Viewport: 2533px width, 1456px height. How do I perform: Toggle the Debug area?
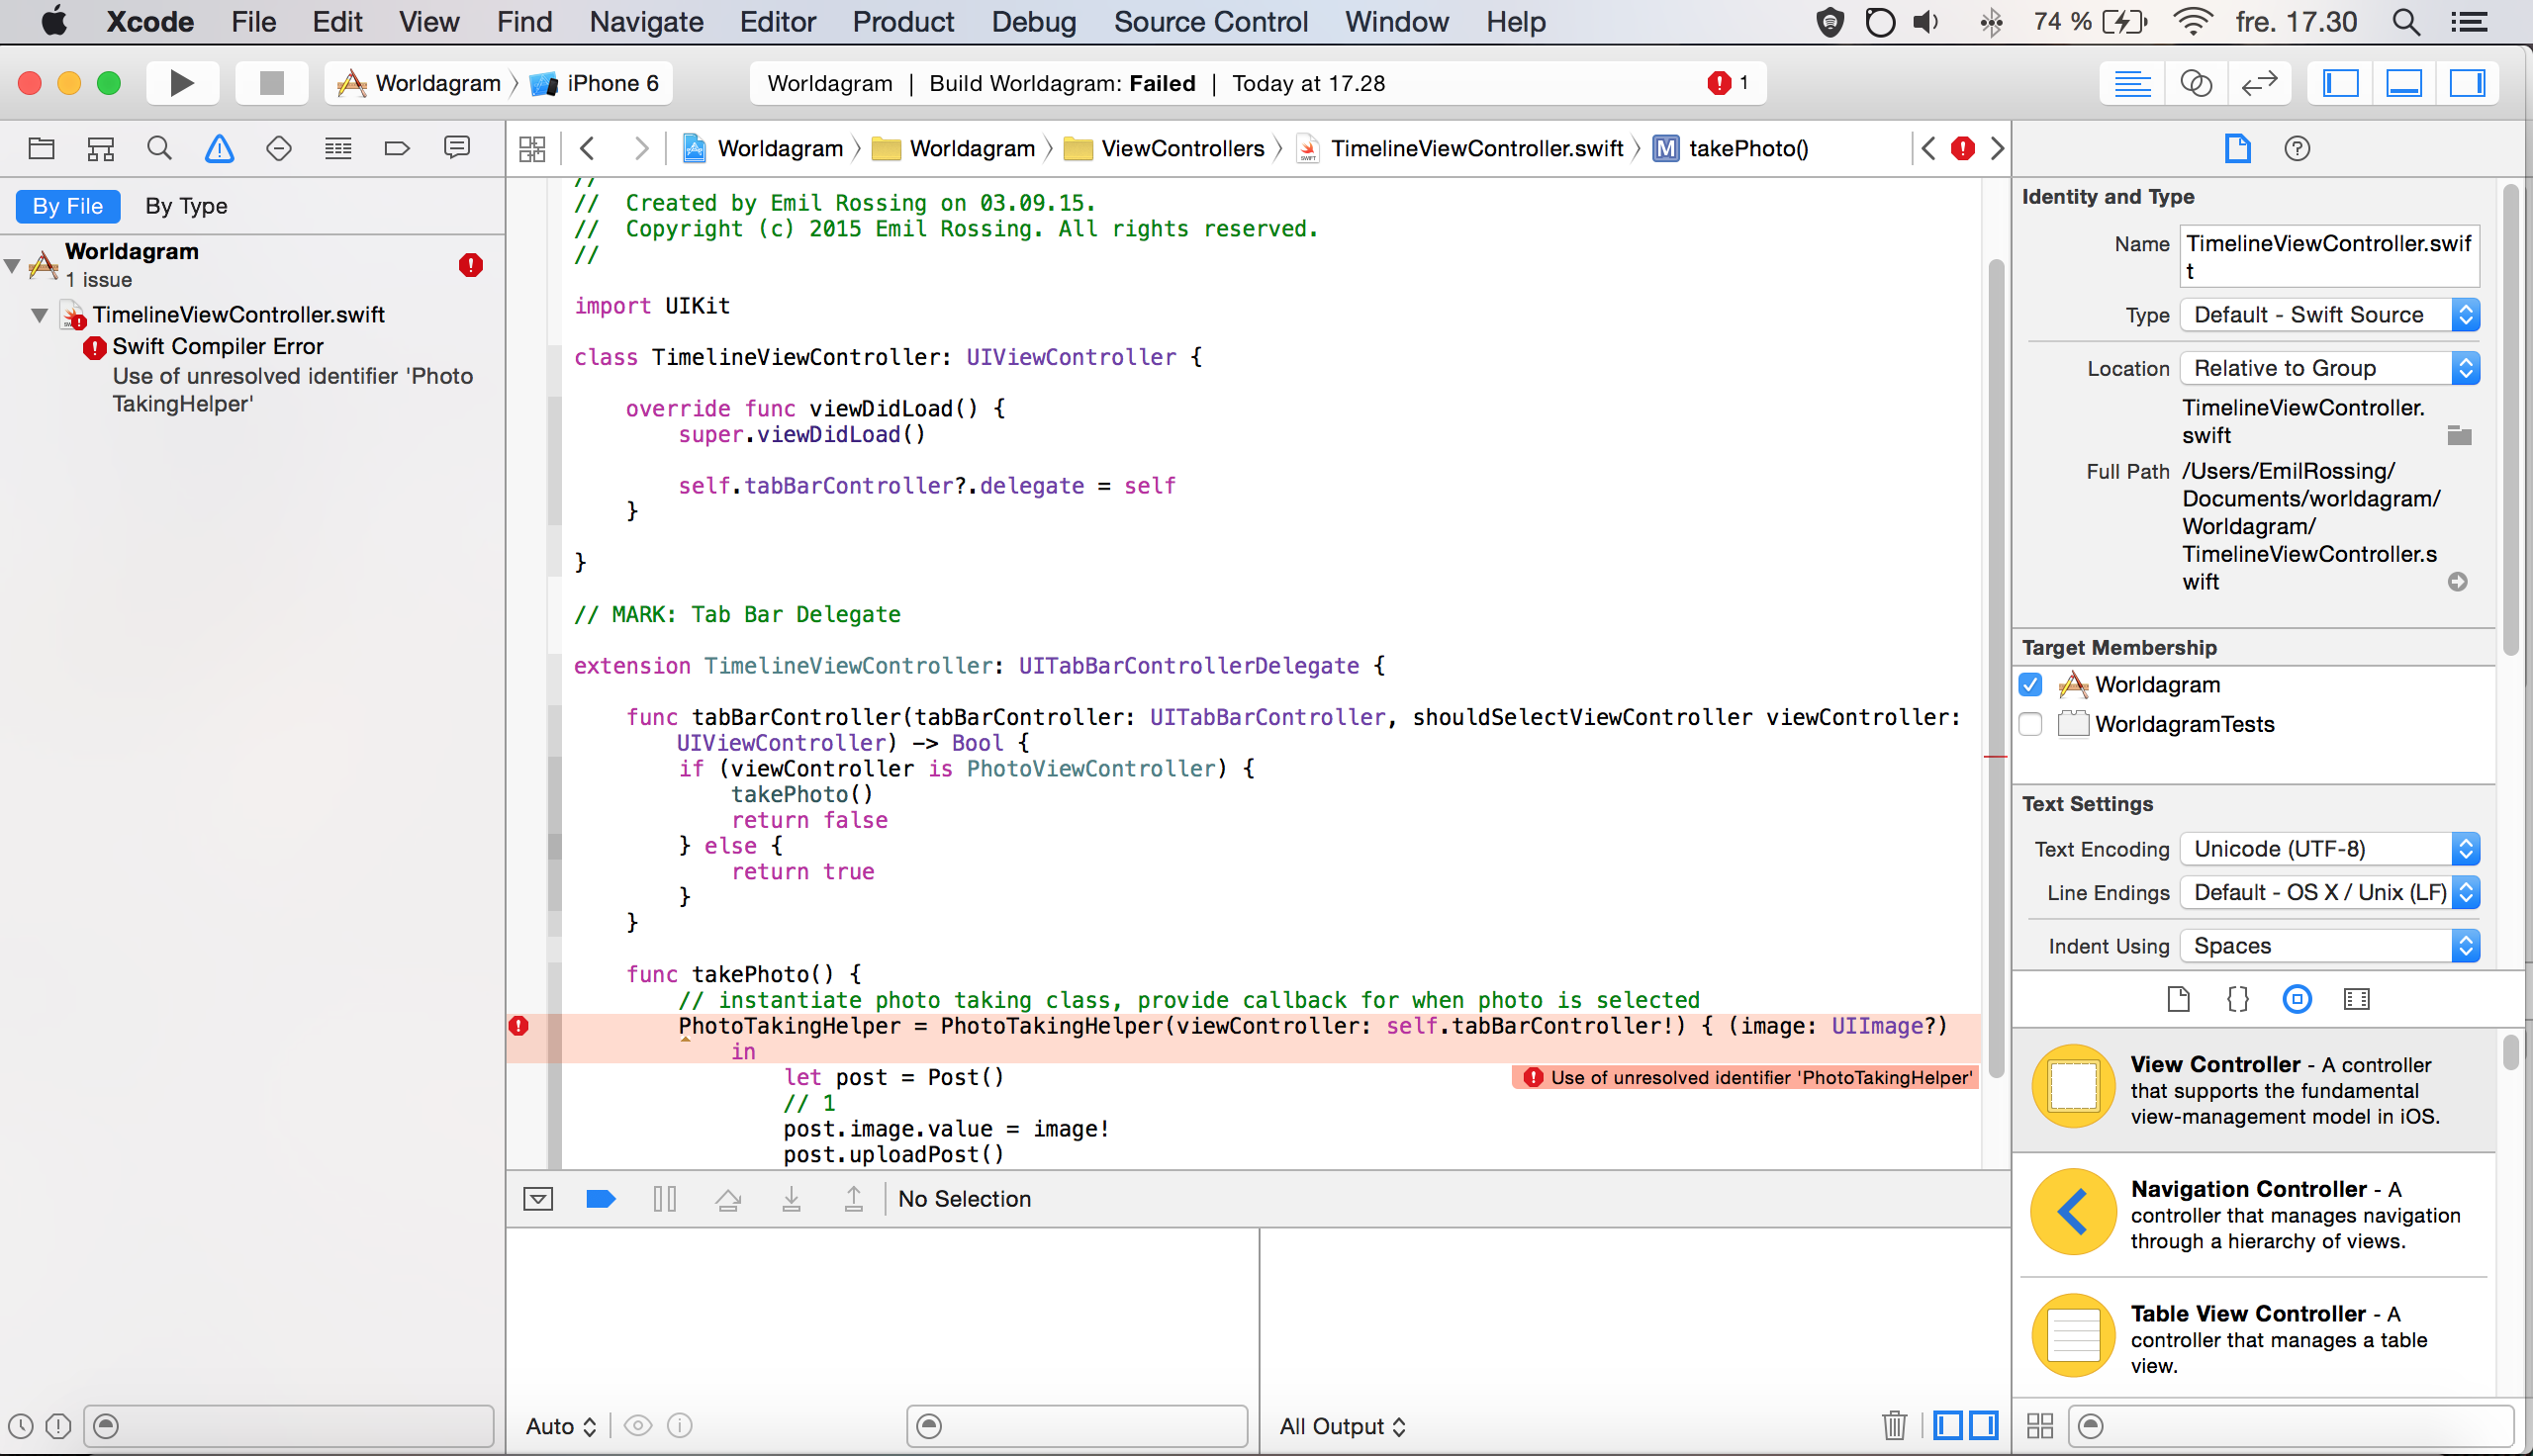(x=2403, y=83)
